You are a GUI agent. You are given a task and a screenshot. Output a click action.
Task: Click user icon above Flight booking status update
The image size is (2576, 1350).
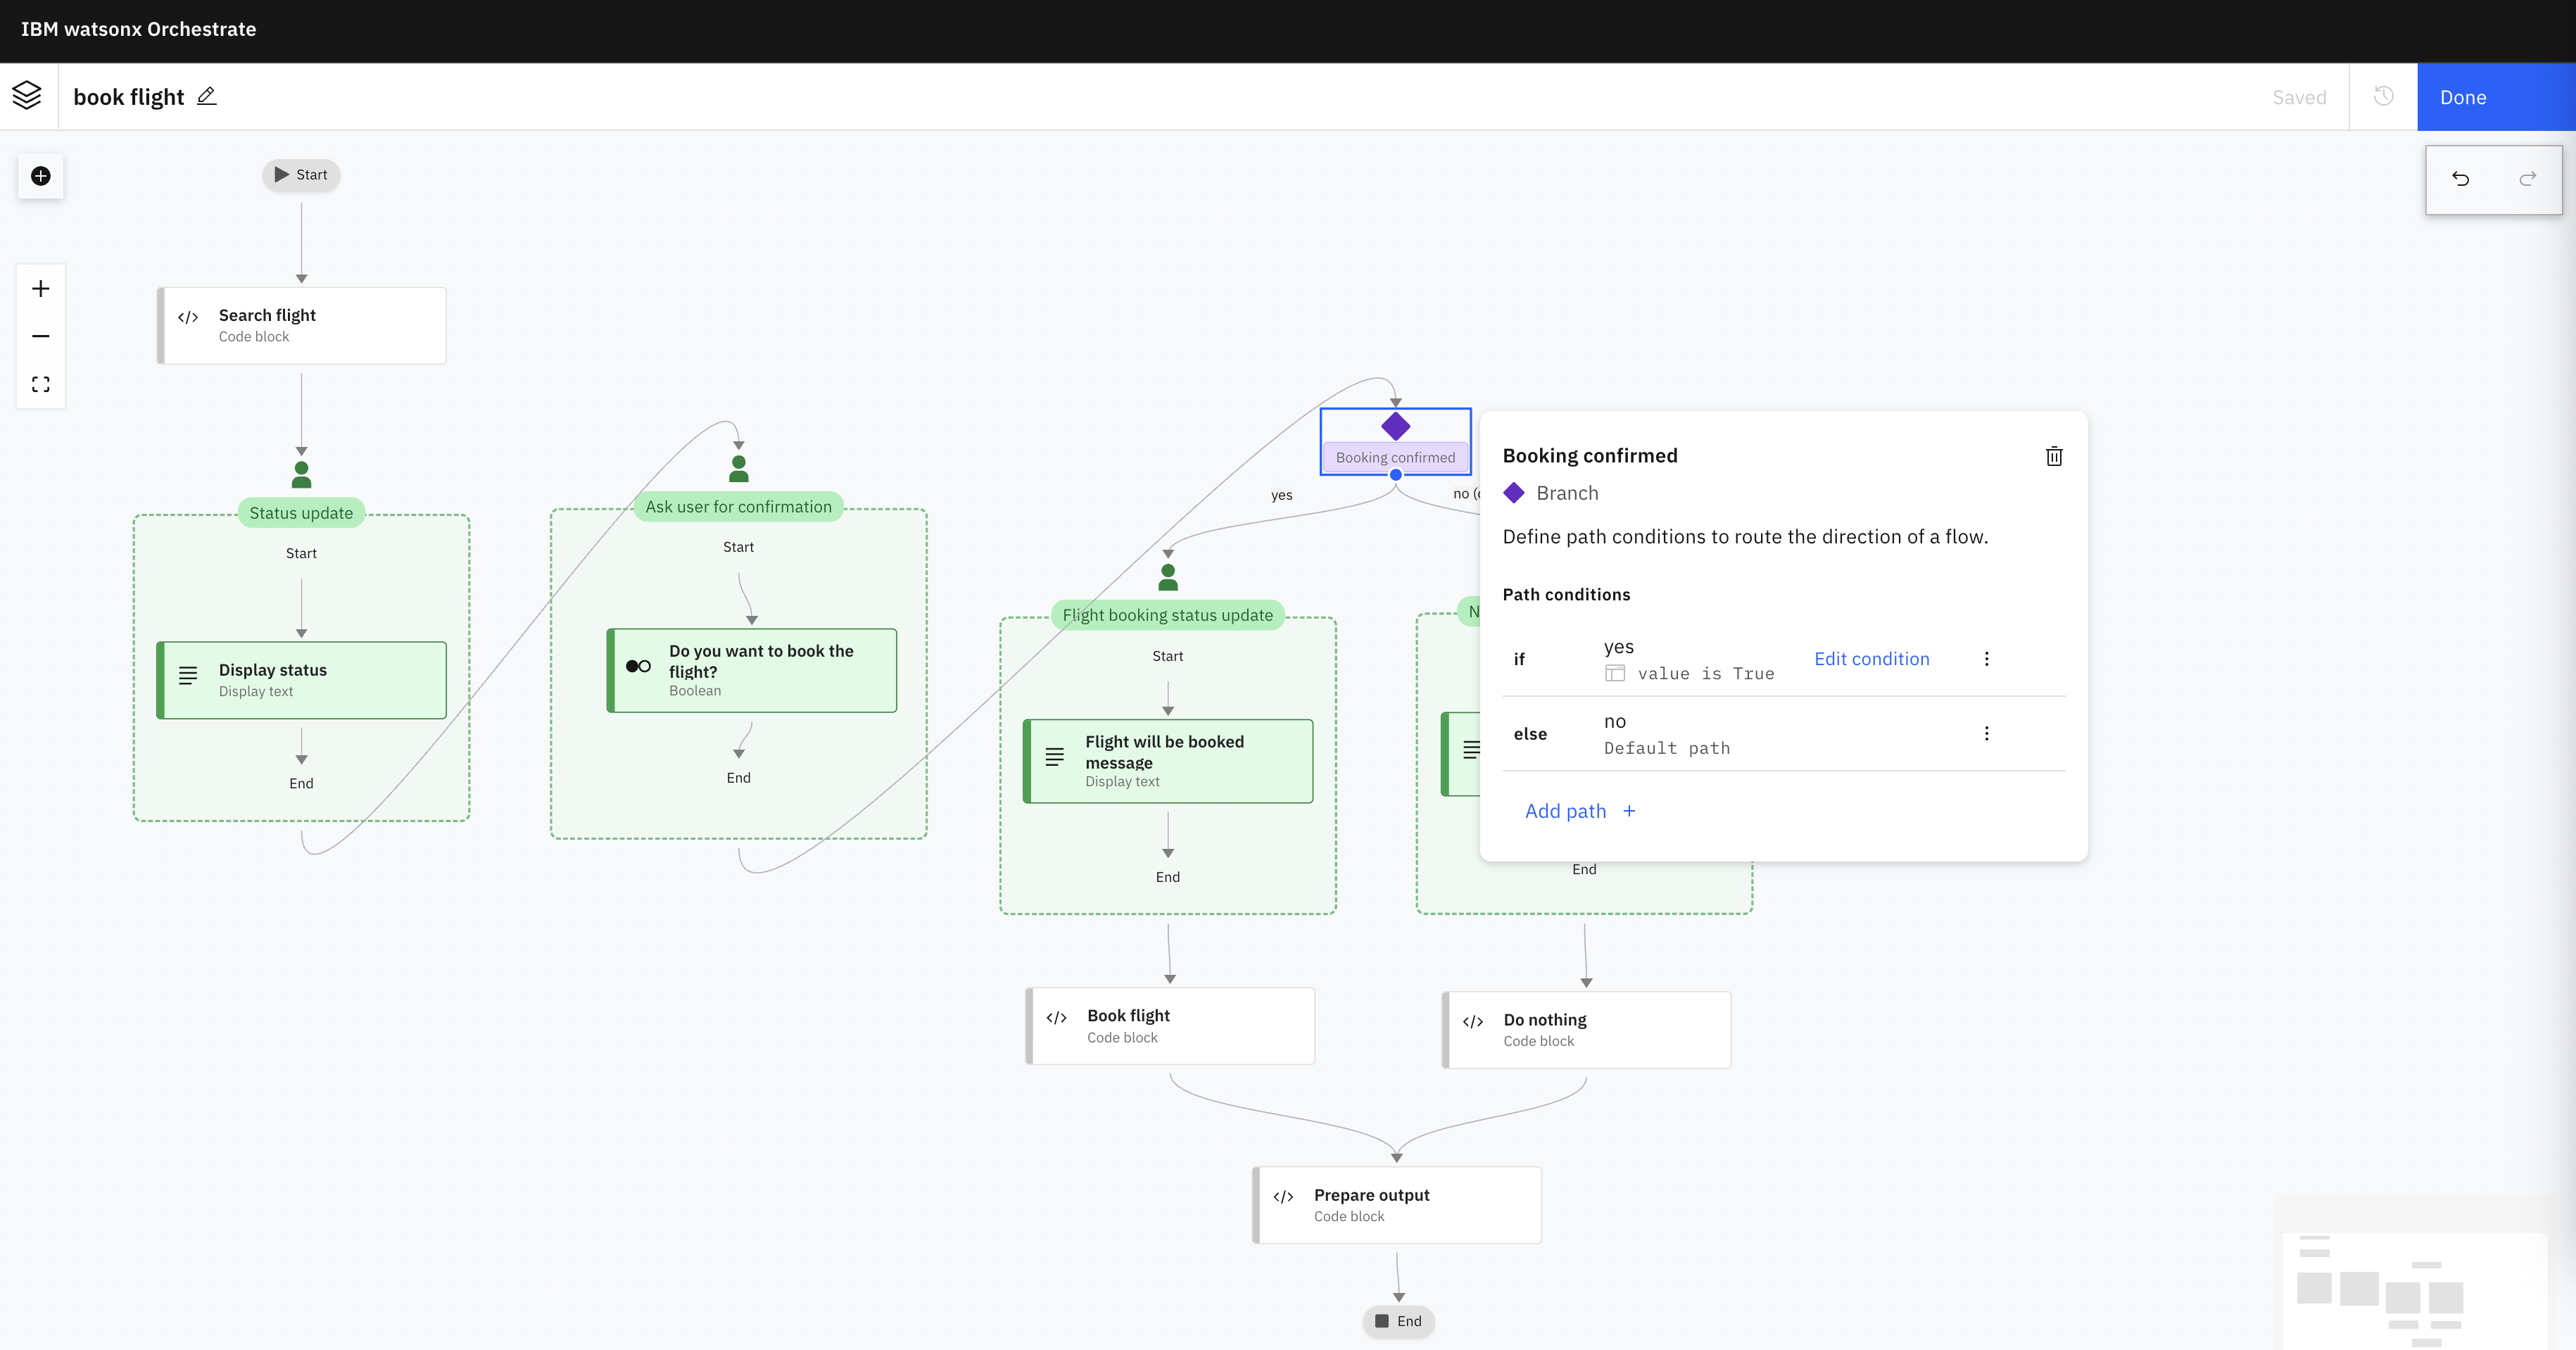click(1168, 577)
